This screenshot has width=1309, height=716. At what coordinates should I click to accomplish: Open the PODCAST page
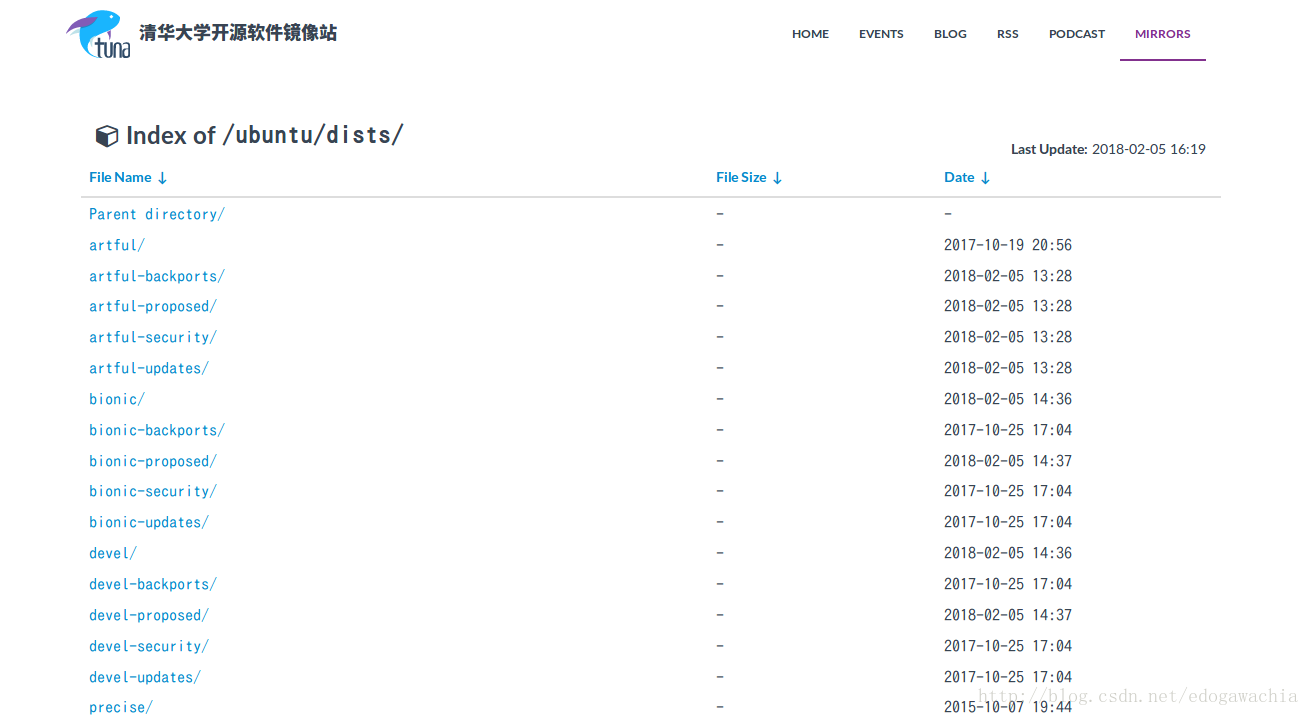pyautogui.click(x=1077, y=34)
